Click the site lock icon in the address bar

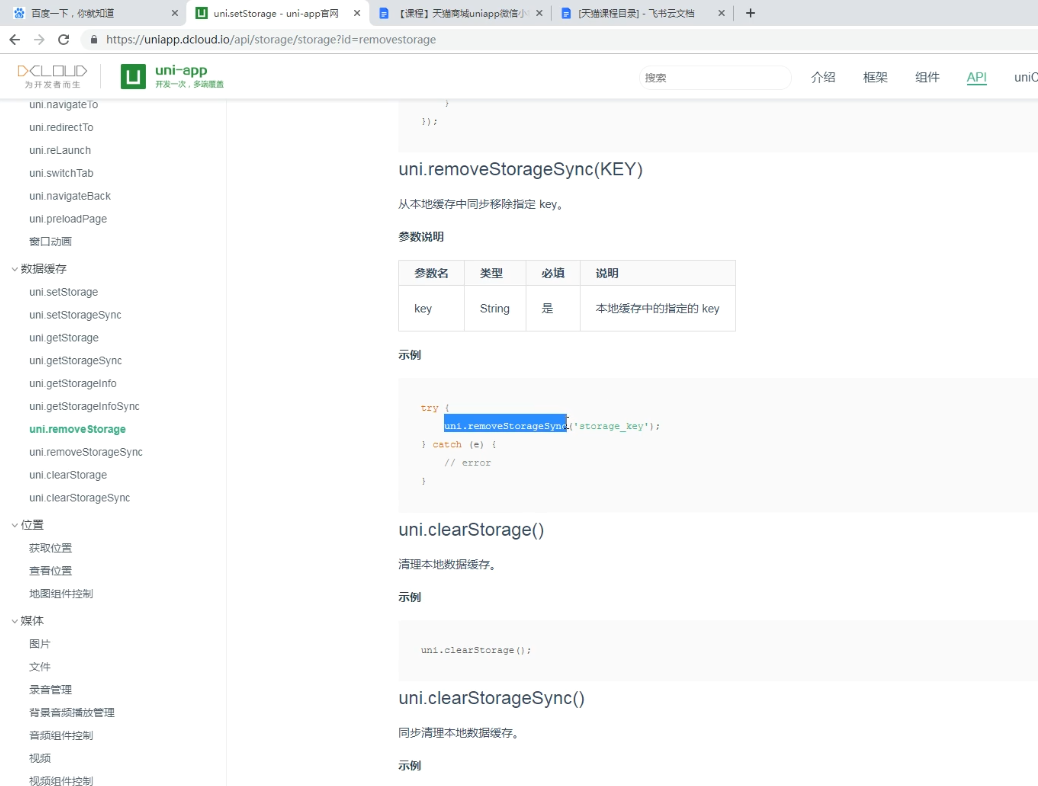(94, 40)
